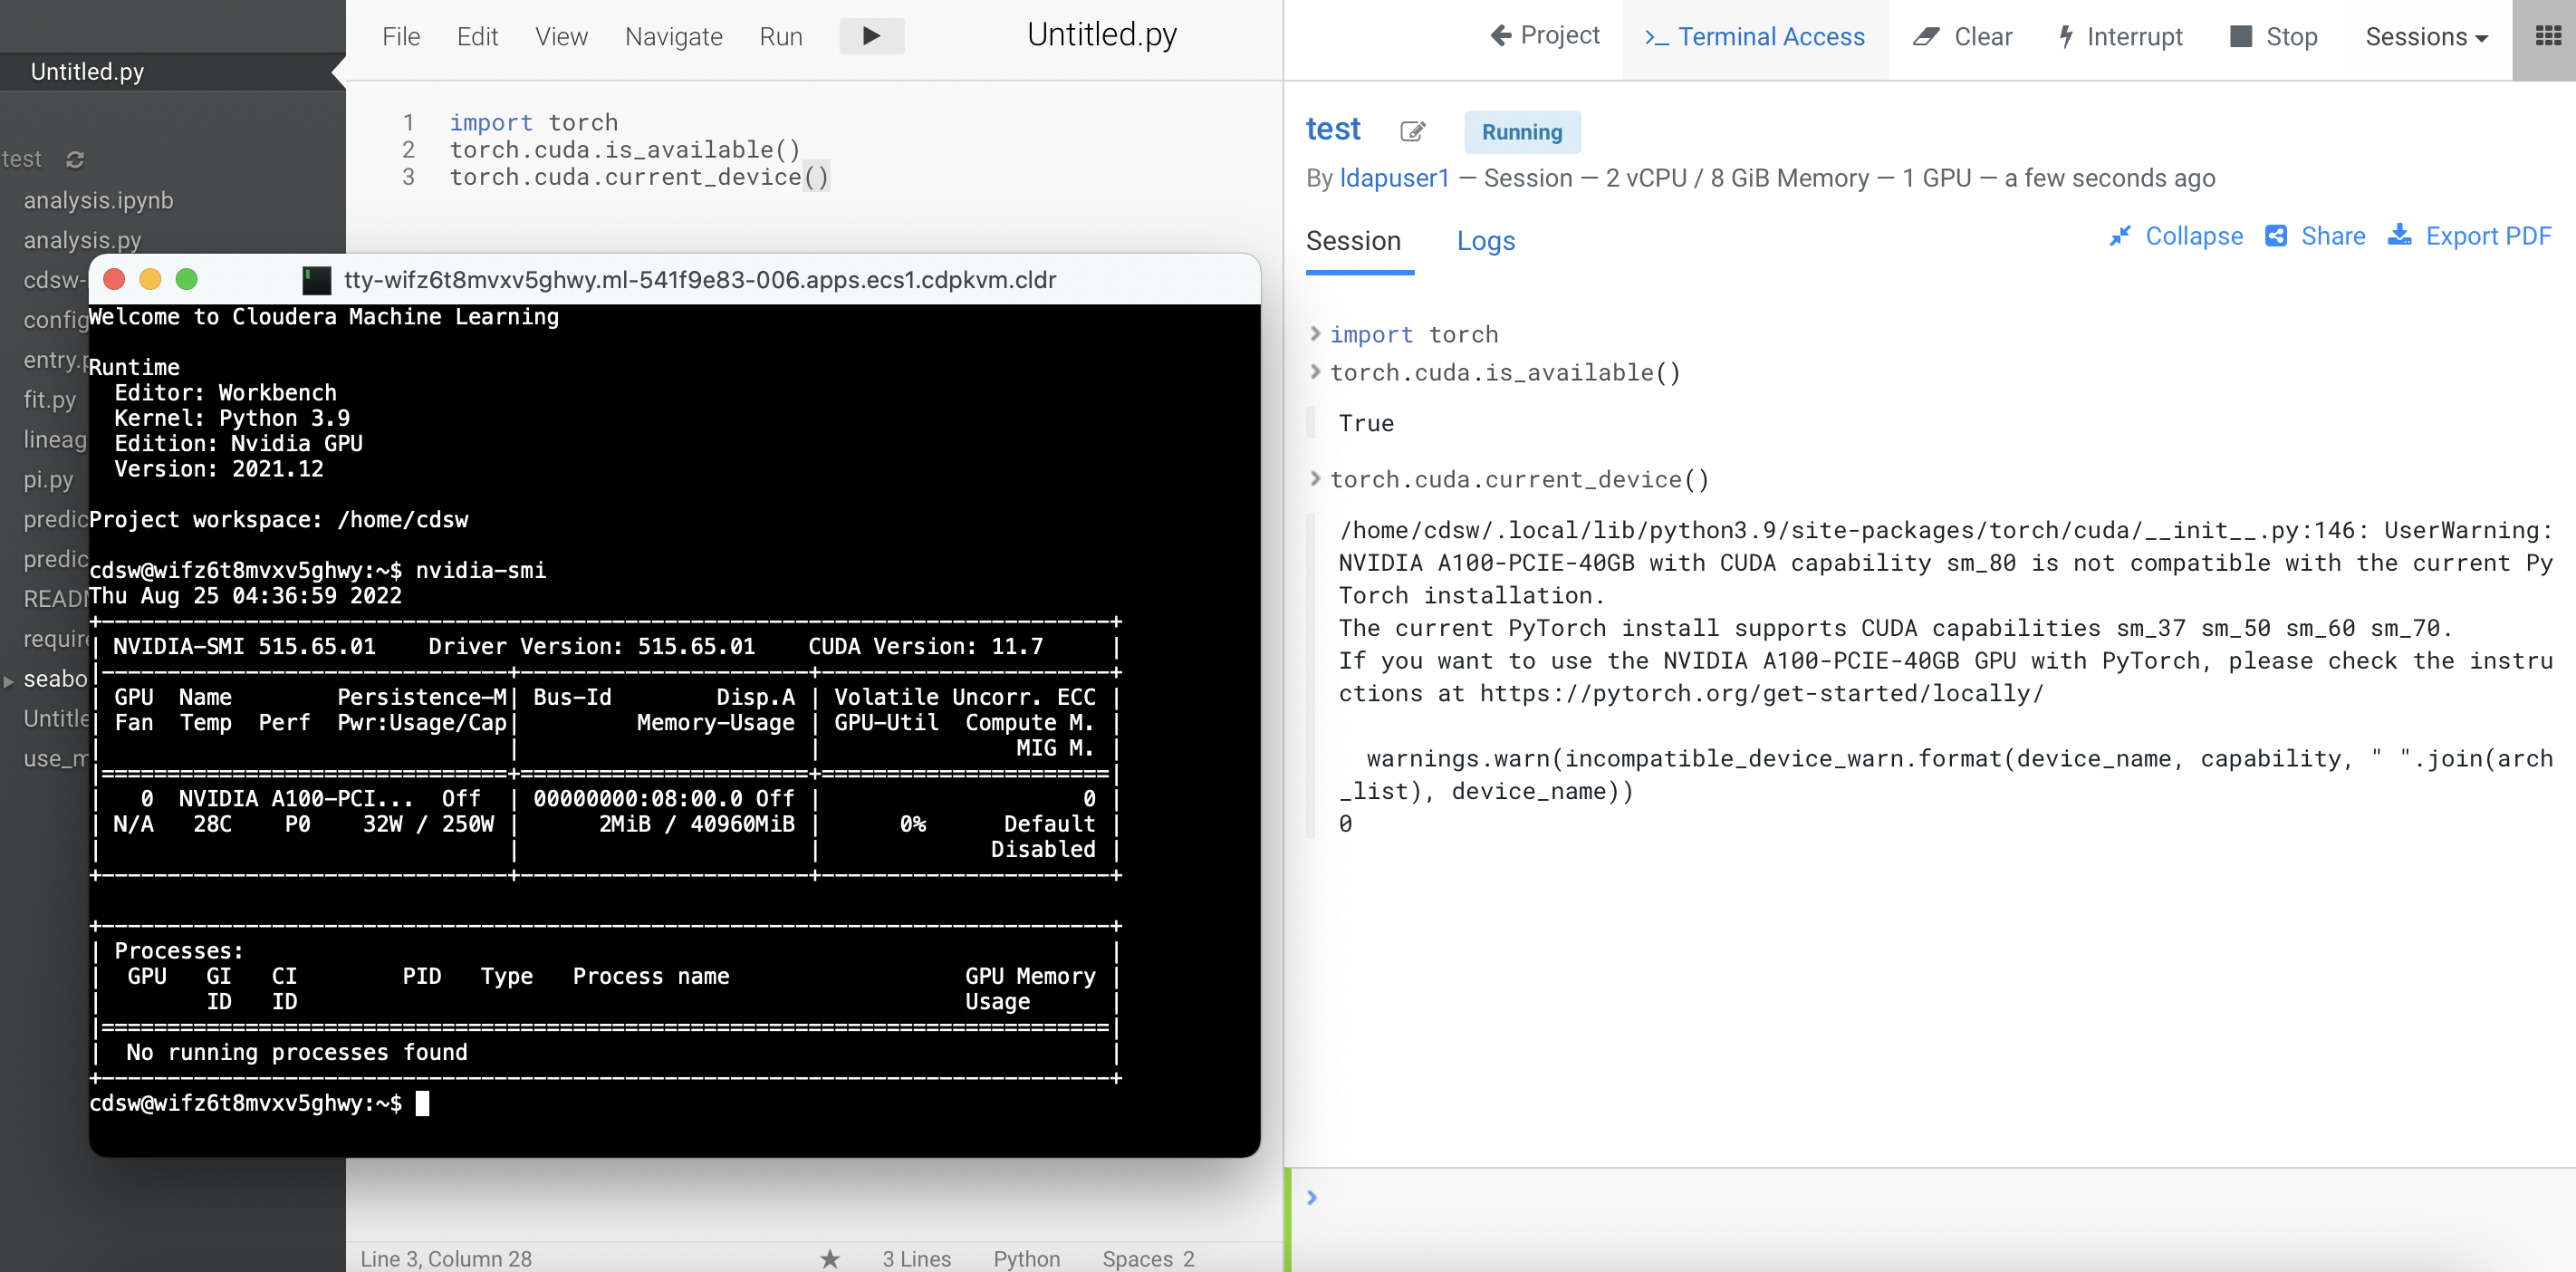Collapse the torch.cuda.current_device() output
Image resolution: width=2576 pixels, height=1272 pixels.
tap(1315, 478)
